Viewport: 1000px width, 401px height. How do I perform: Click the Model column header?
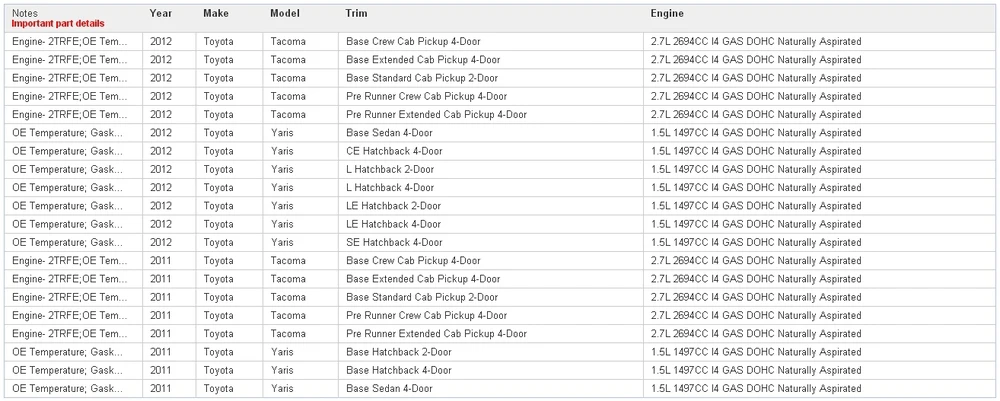point(284,13)
